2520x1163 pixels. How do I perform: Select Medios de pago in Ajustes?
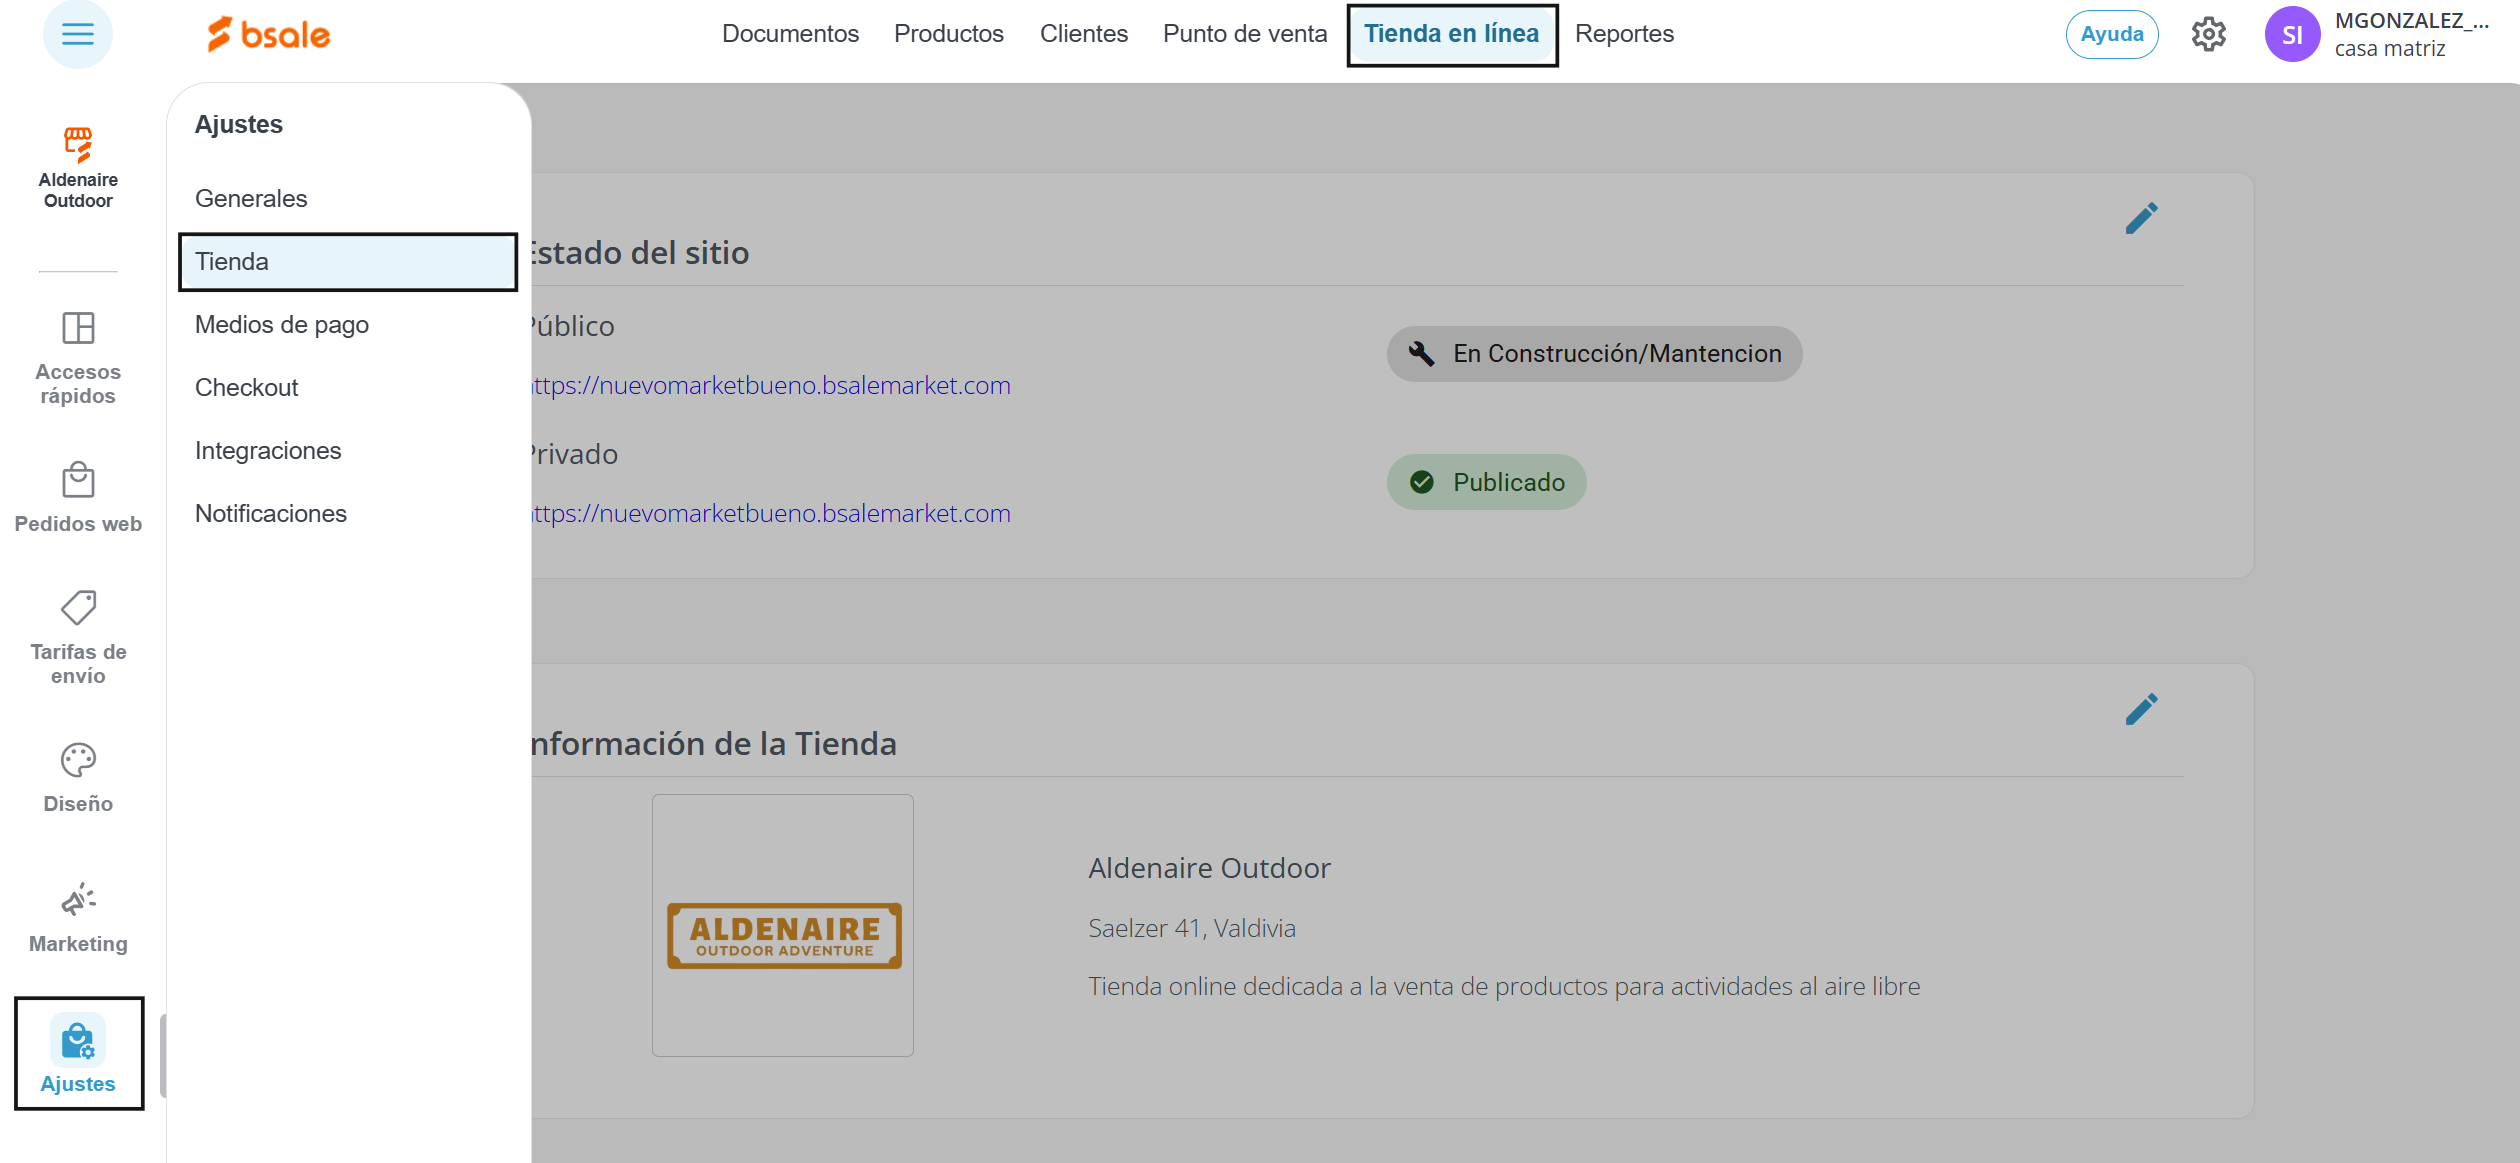[x=282, y=325]
